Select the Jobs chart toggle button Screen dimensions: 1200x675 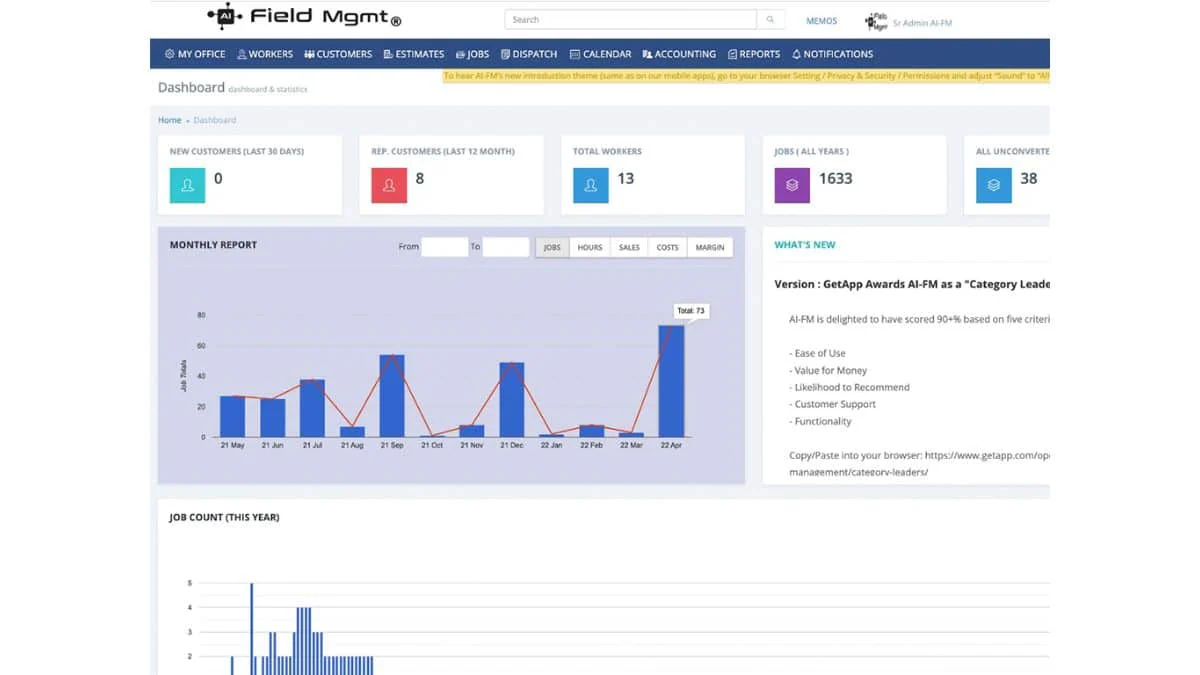(x=551, y=247)
